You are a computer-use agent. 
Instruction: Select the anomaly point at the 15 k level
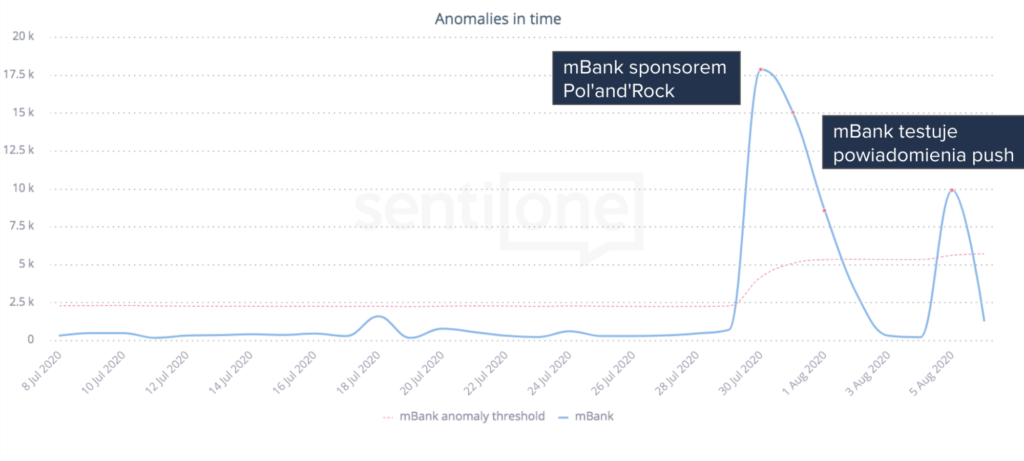(794, 112)
